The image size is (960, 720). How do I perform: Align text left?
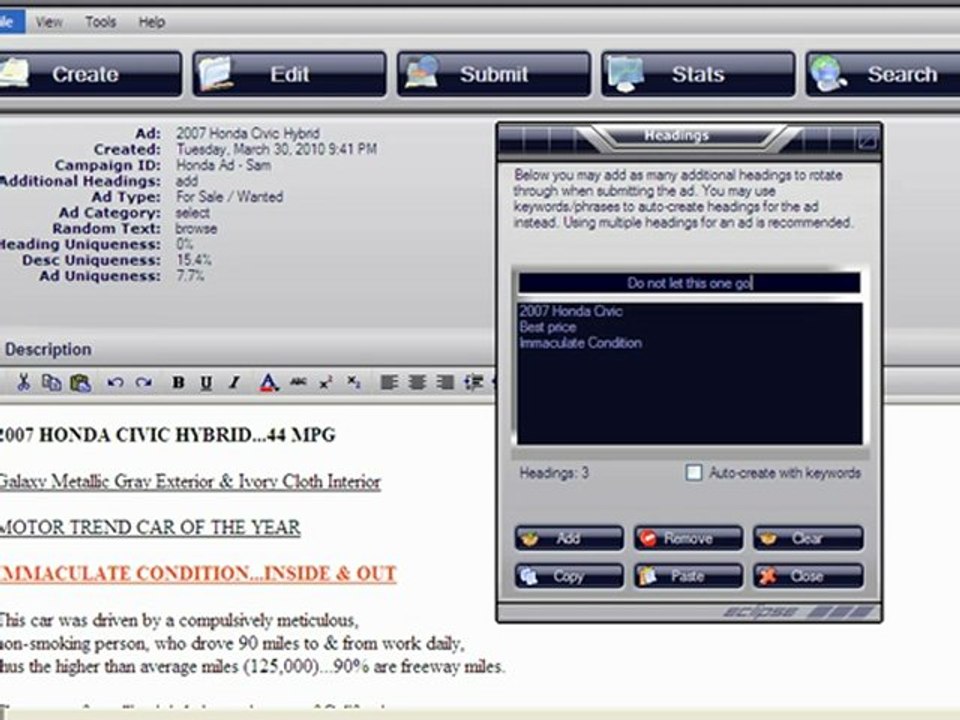[389, 383]
